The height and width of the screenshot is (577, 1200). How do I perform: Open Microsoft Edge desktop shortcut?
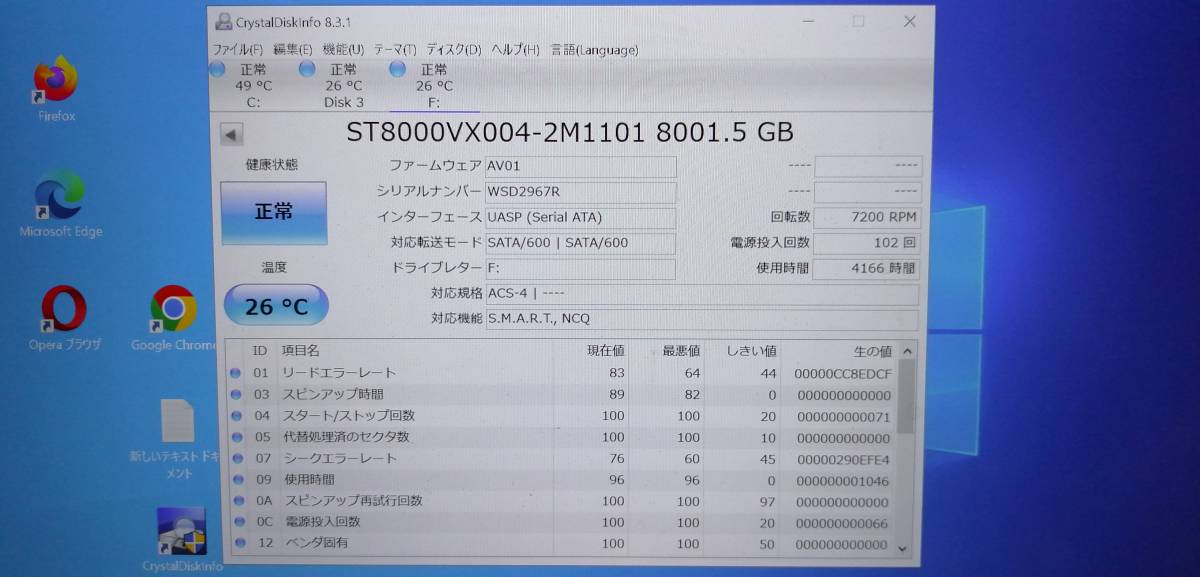(x=60, y=204)
